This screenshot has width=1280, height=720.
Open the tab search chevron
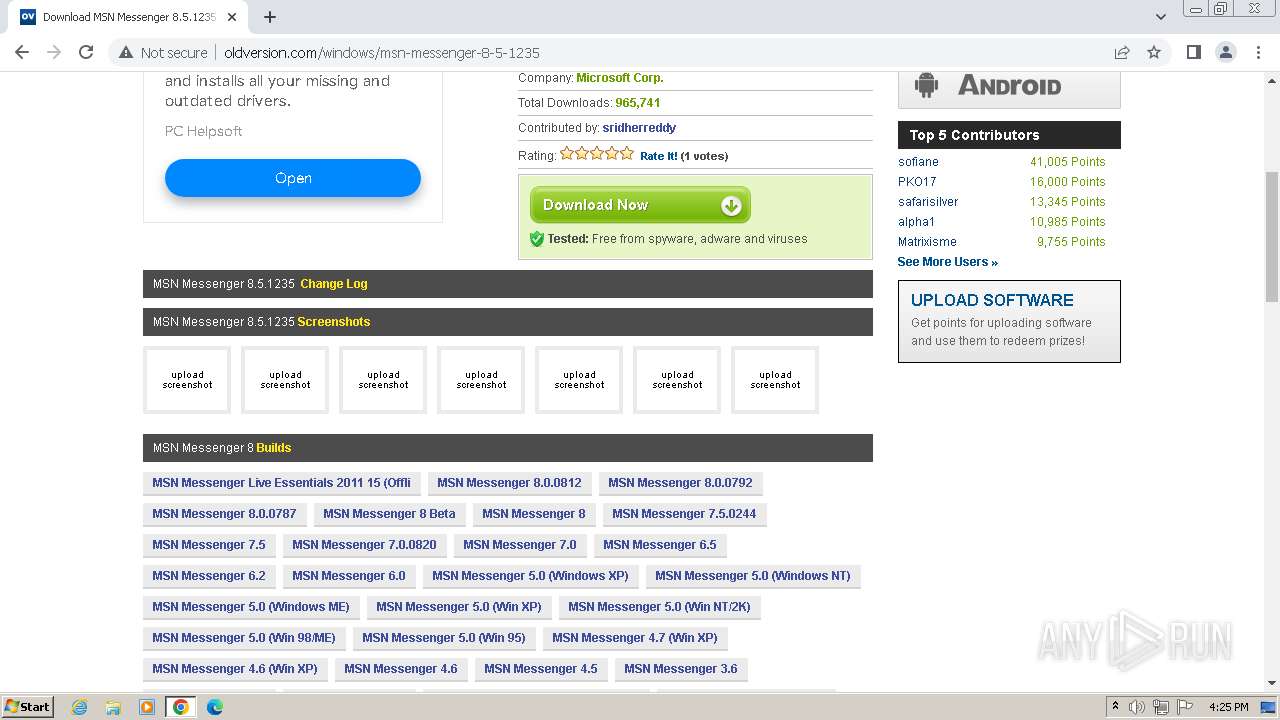point(1160,17)
